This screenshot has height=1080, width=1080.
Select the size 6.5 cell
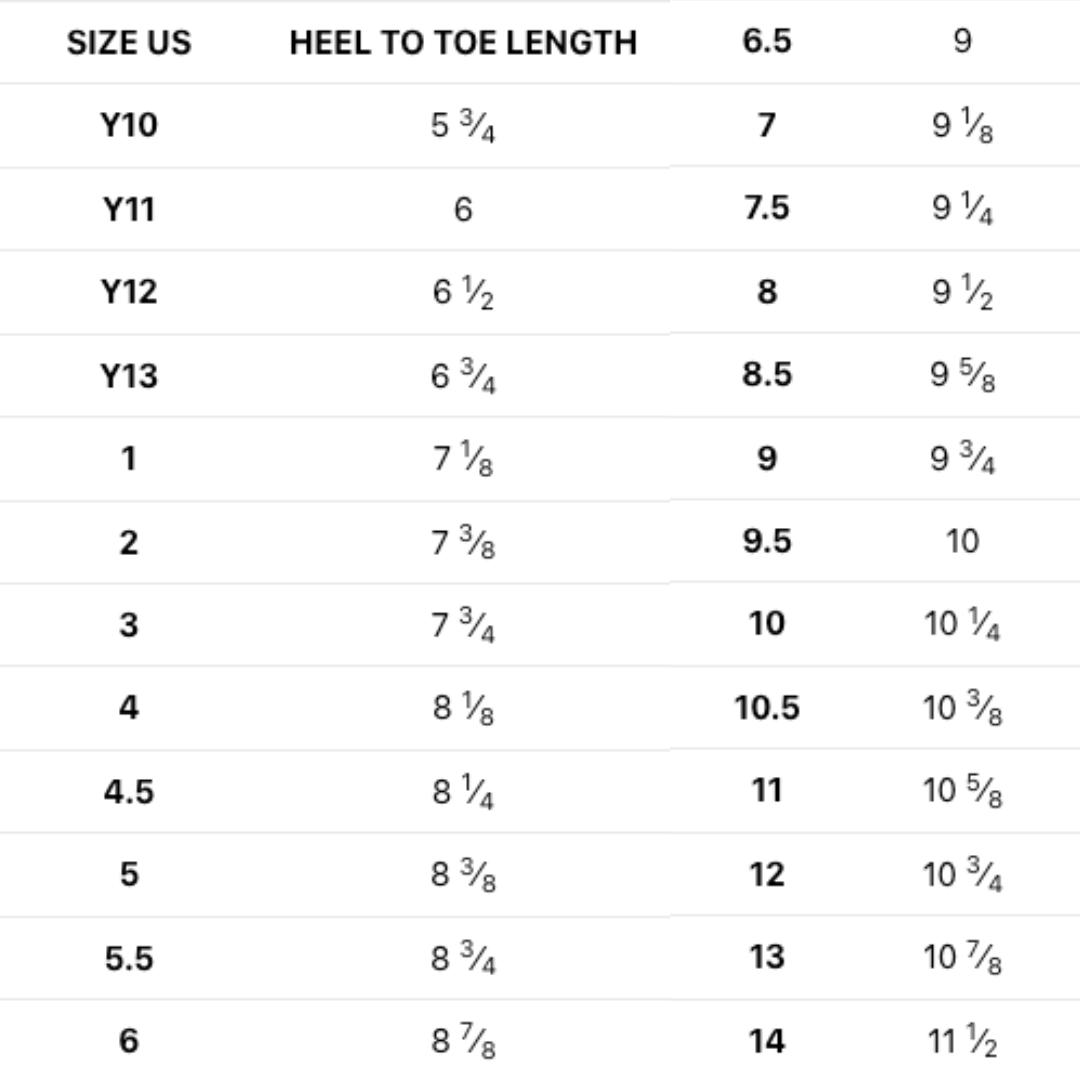767,42
